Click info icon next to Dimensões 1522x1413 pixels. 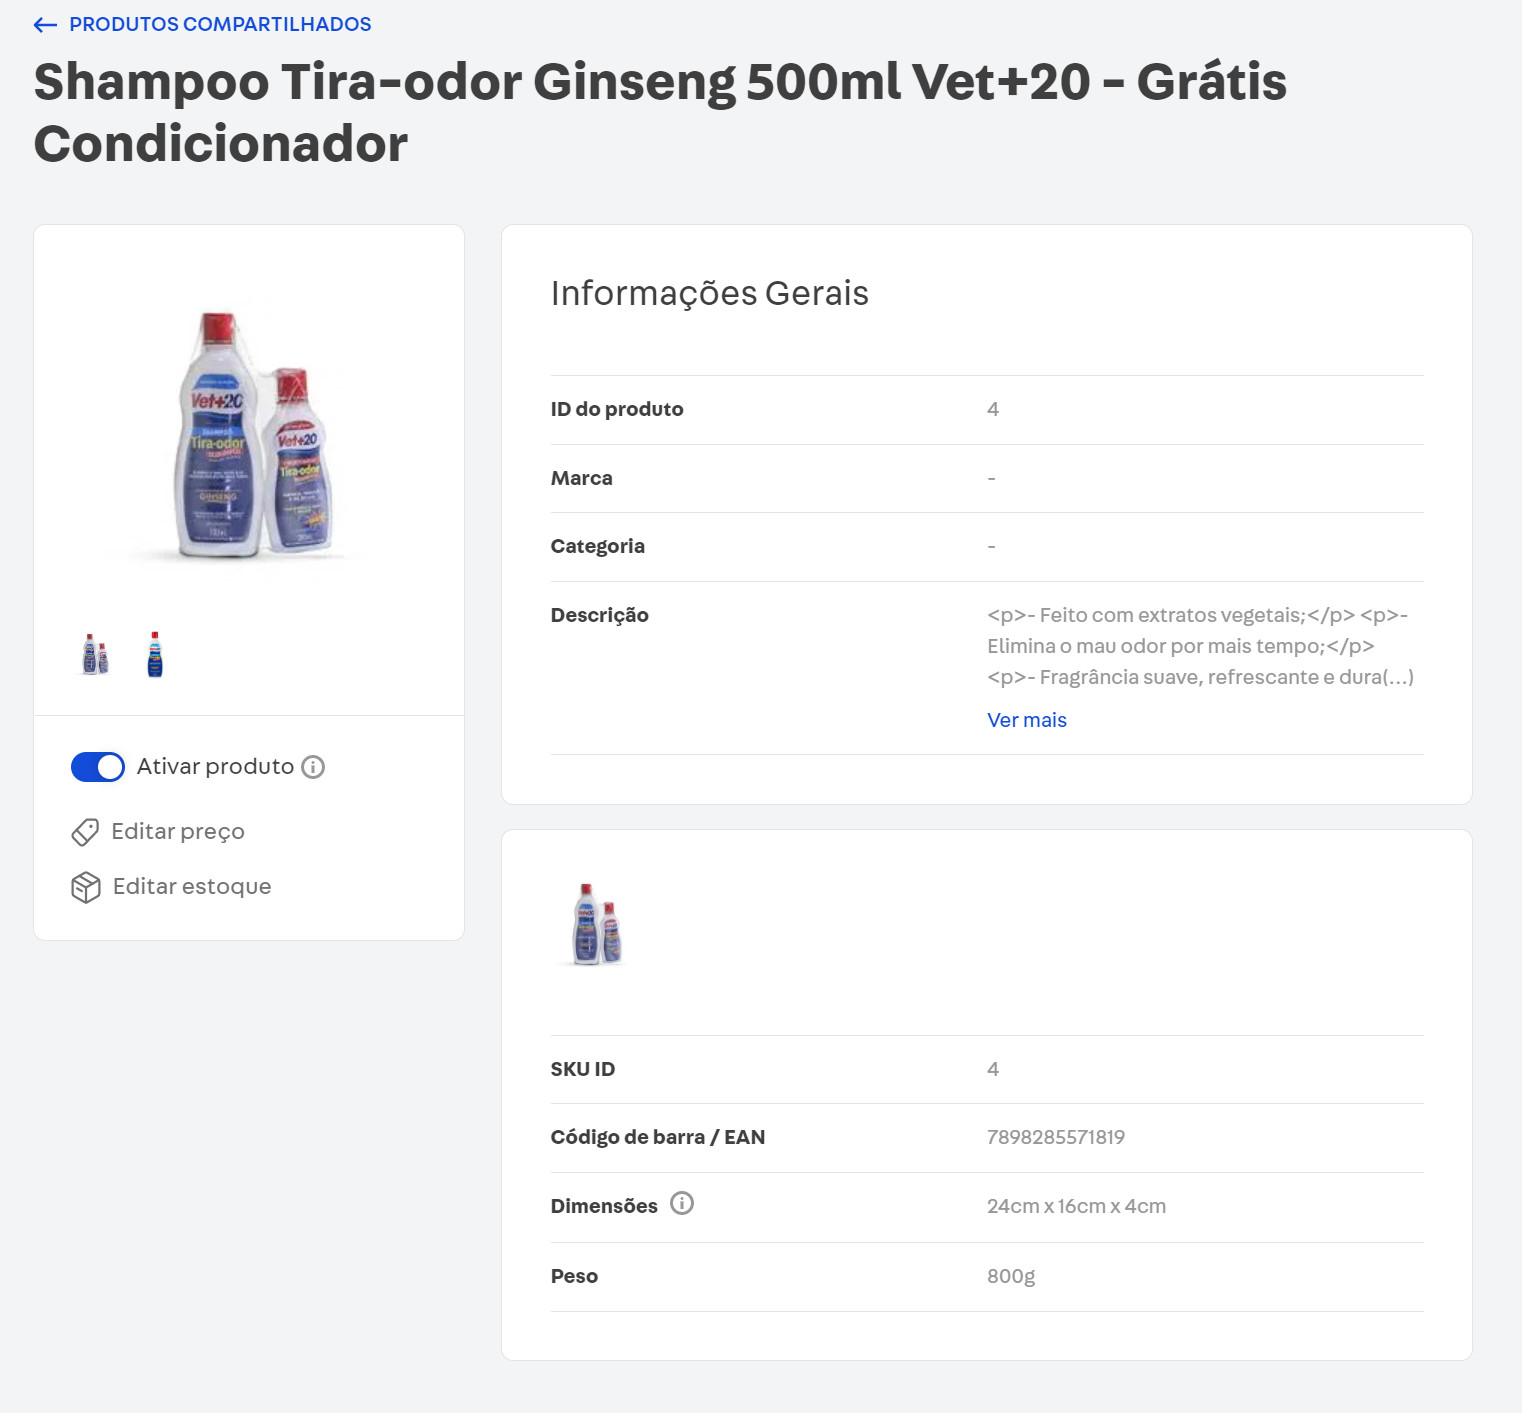point(682,1203)
